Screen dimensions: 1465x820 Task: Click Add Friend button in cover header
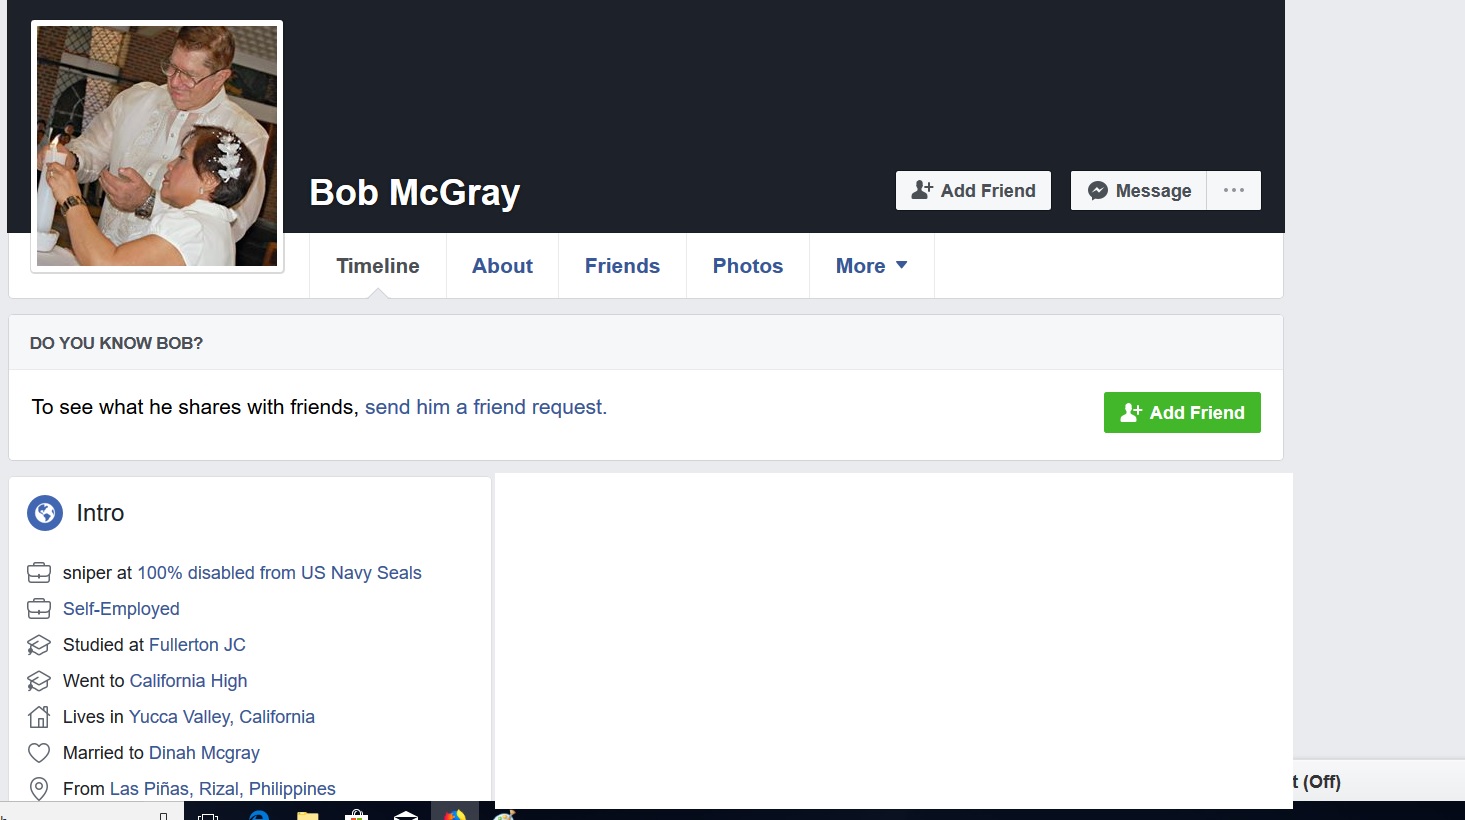[x=973, y=190]
